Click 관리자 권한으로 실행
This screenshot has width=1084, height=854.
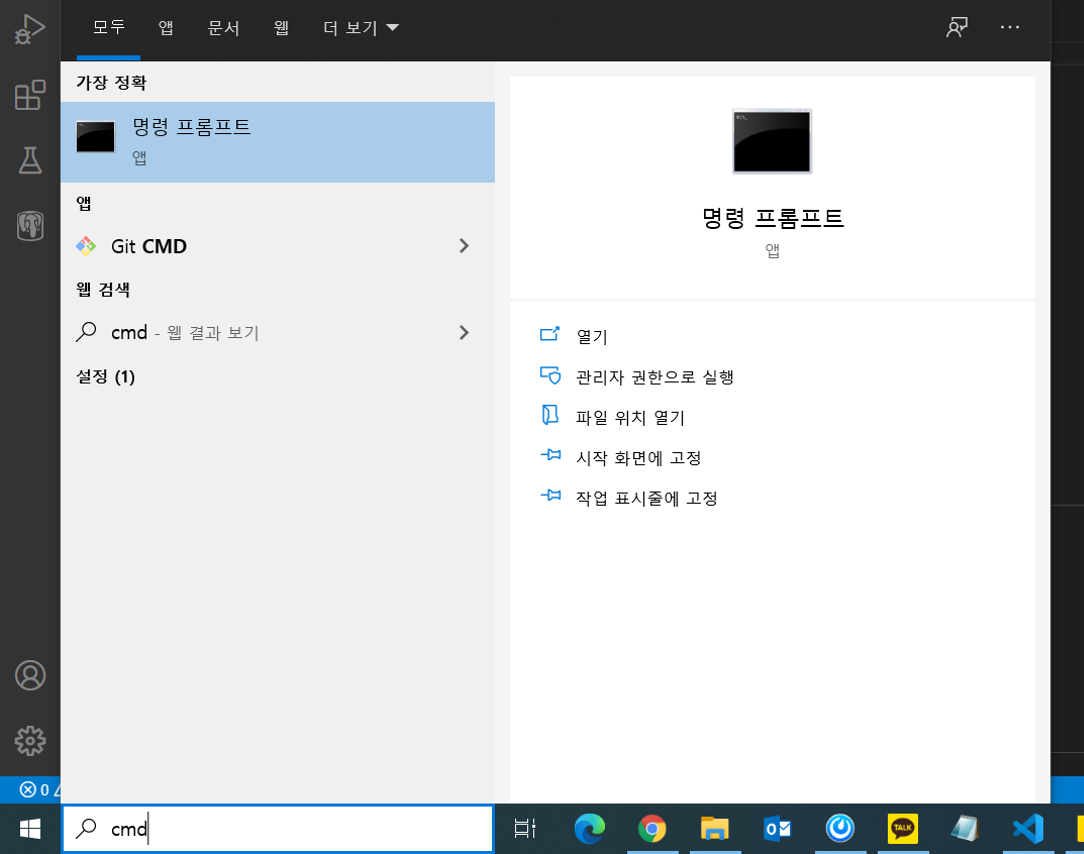click(655, 377)
